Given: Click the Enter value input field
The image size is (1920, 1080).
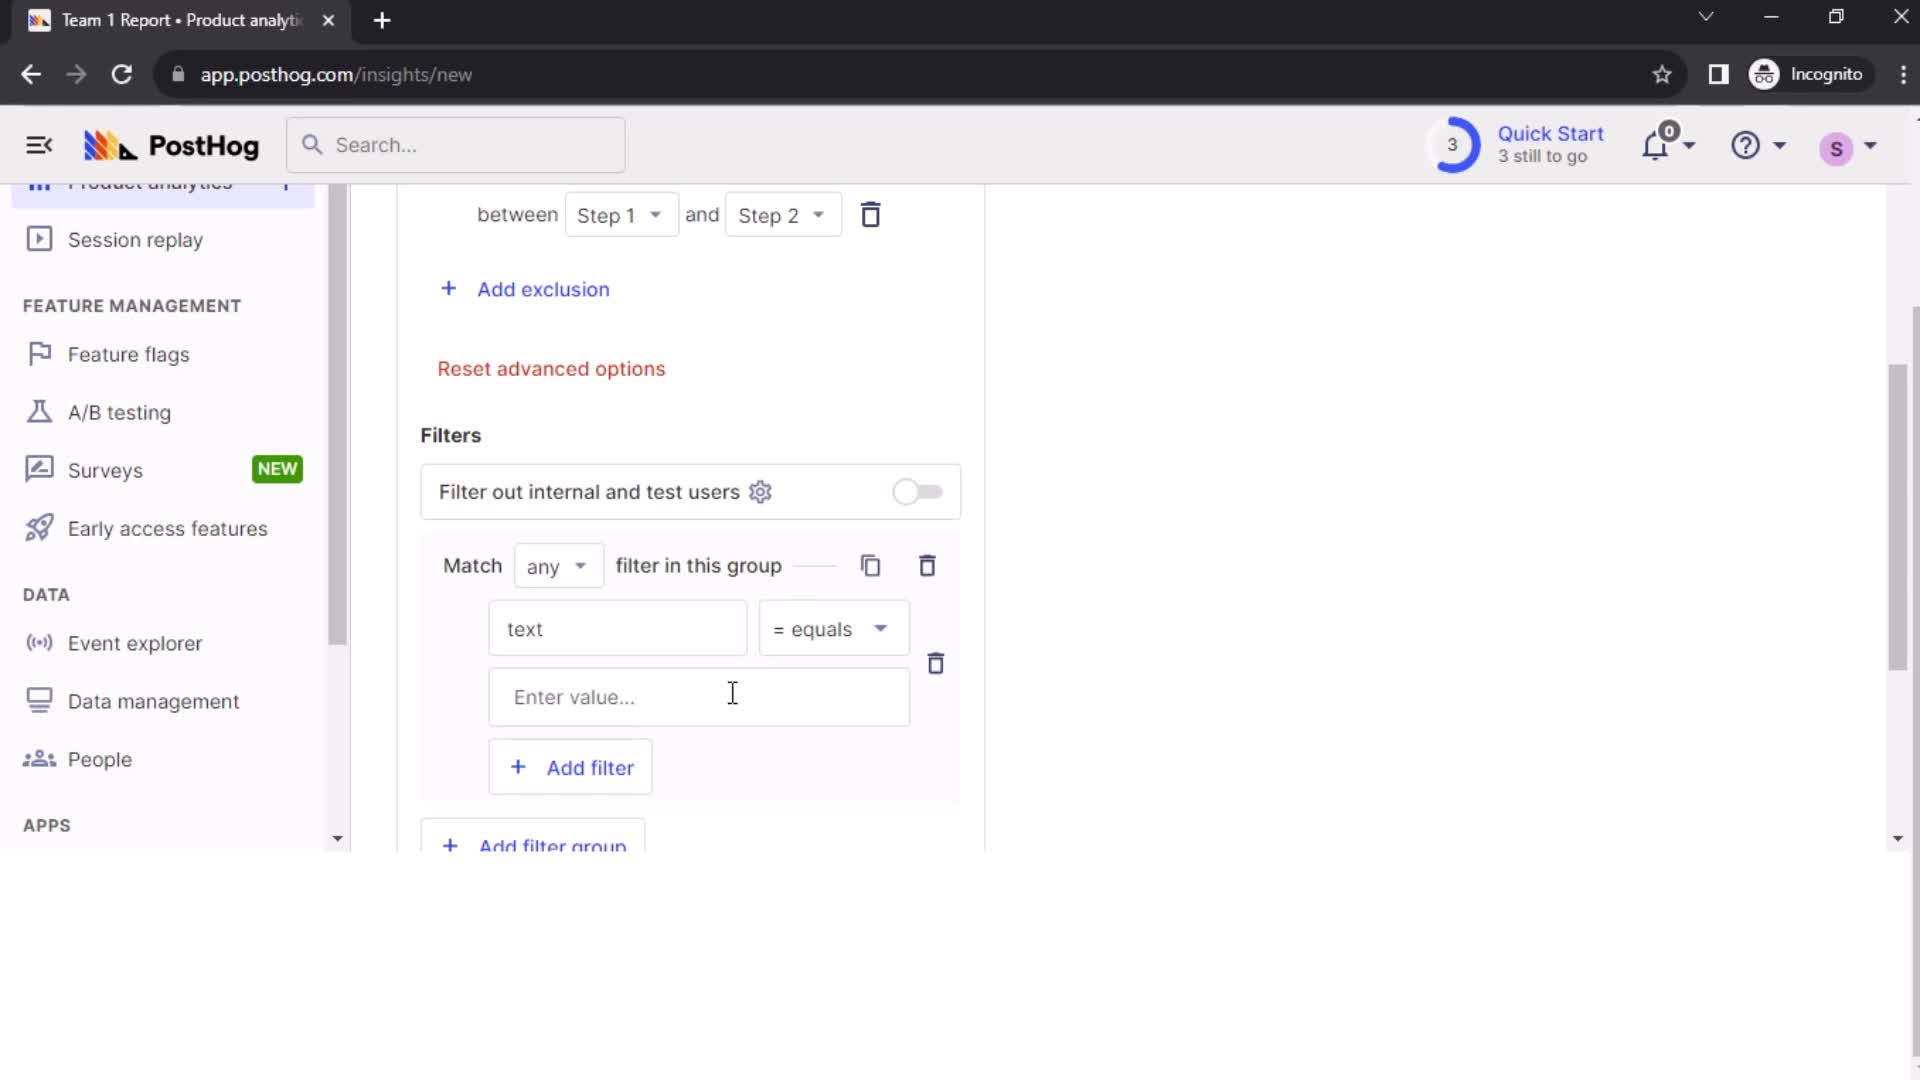Looking at the screenshot, I should [x=699, y=696].
